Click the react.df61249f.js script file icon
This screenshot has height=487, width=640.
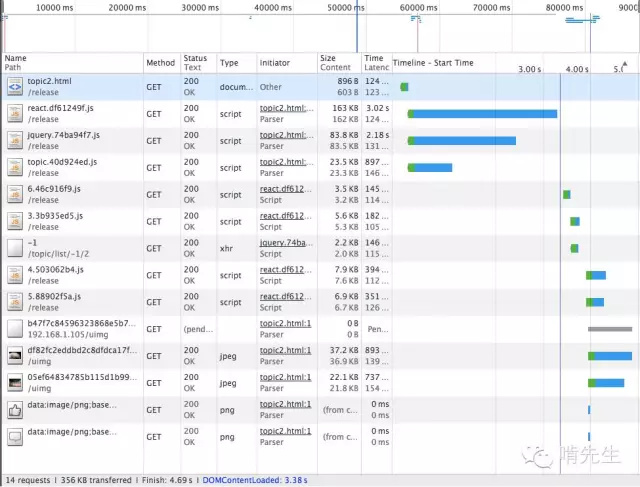pyautogui.click(x=15, y=114)
